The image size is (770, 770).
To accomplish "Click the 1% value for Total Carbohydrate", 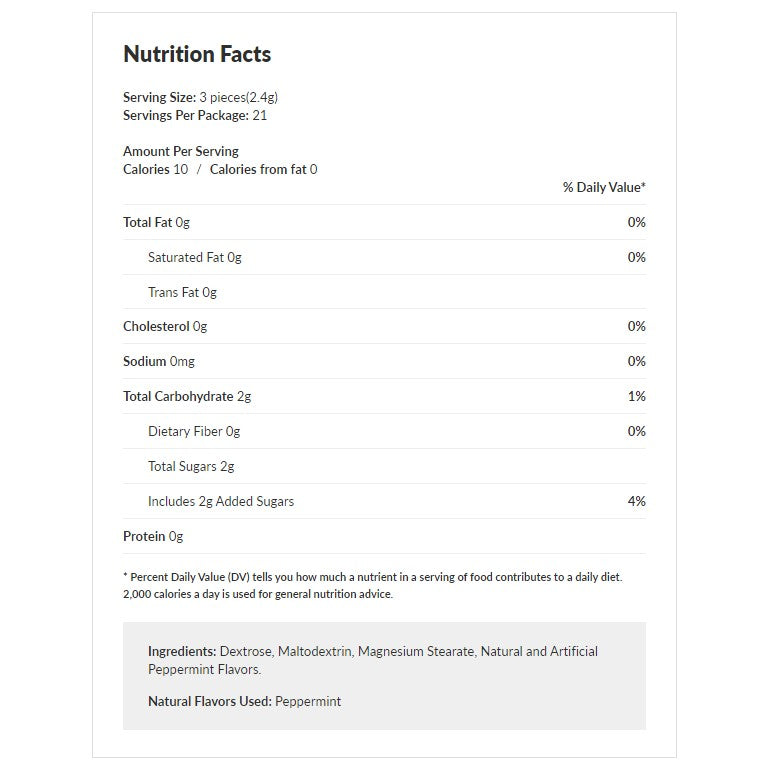I will [x=636, y=396].
